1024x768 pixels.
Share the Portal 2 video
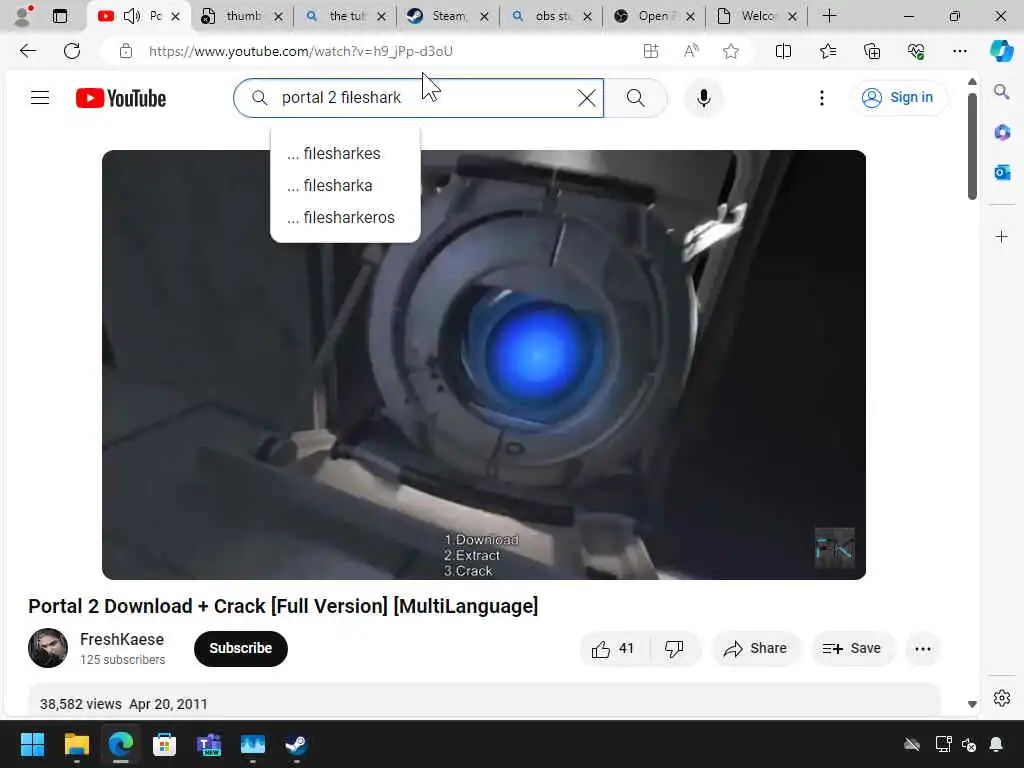[756, 648]
